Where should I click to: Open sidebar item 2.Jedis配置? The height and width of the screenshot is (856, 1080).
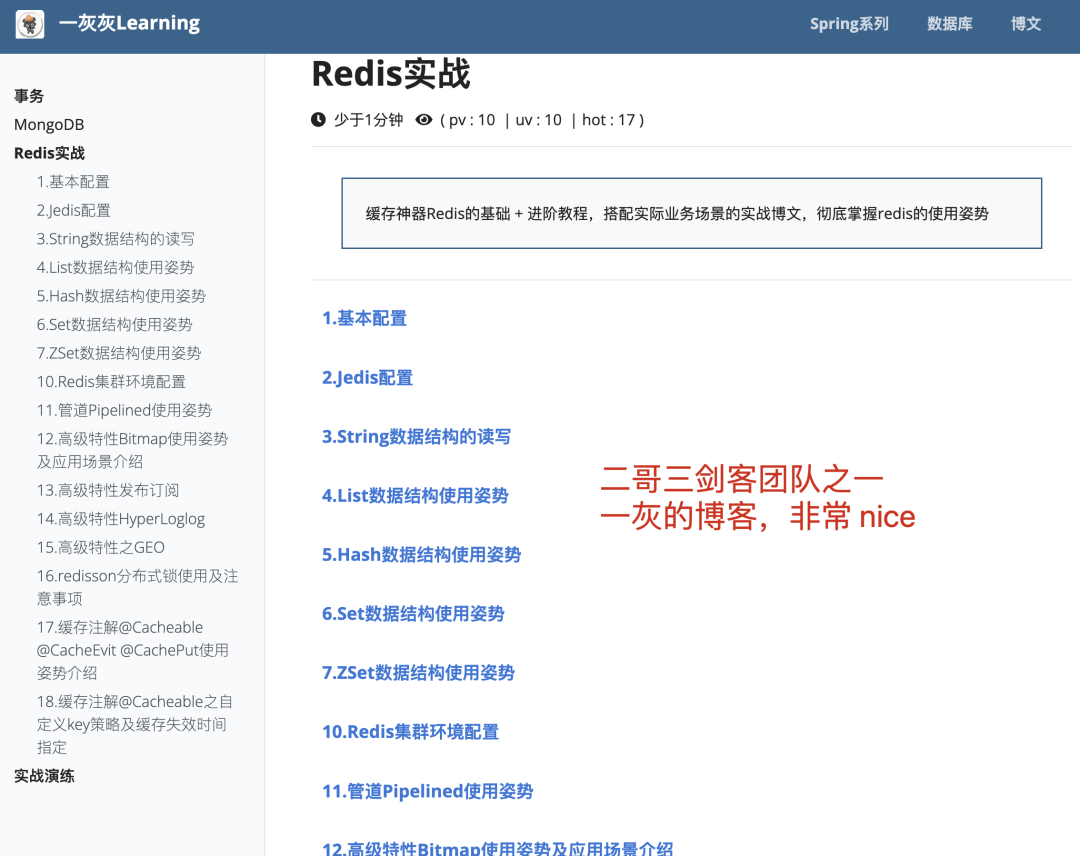tap(74, 211)
